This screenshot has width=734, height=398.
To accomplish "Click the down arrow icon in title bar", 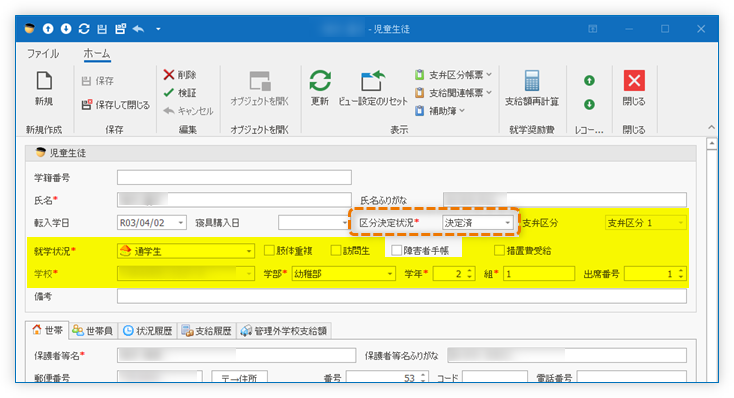I will (66, 29).
